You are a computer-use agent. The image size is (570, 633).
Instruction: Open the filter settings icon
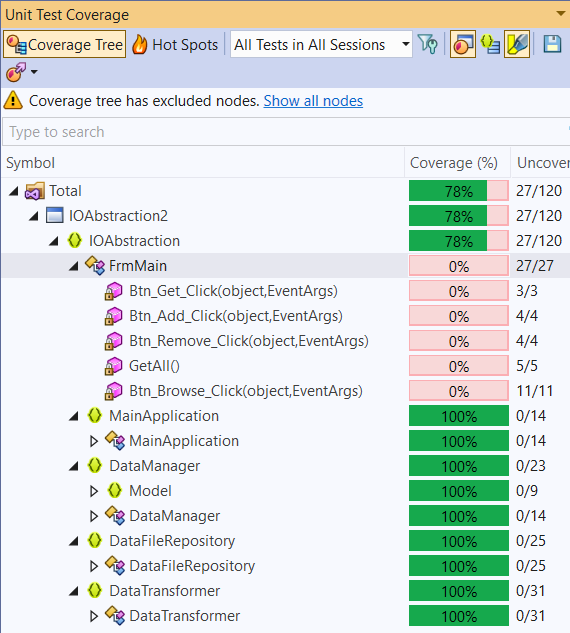pyautogui.click(x=428, y=44)
